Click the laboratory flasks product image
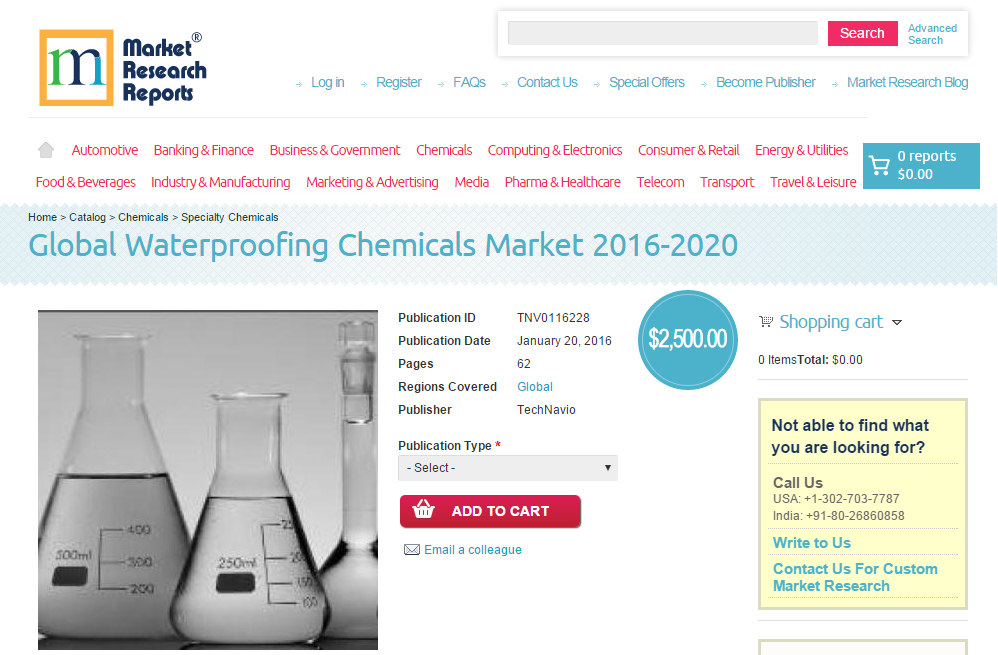Screen dimensions: 998x655 click(207, 480)
